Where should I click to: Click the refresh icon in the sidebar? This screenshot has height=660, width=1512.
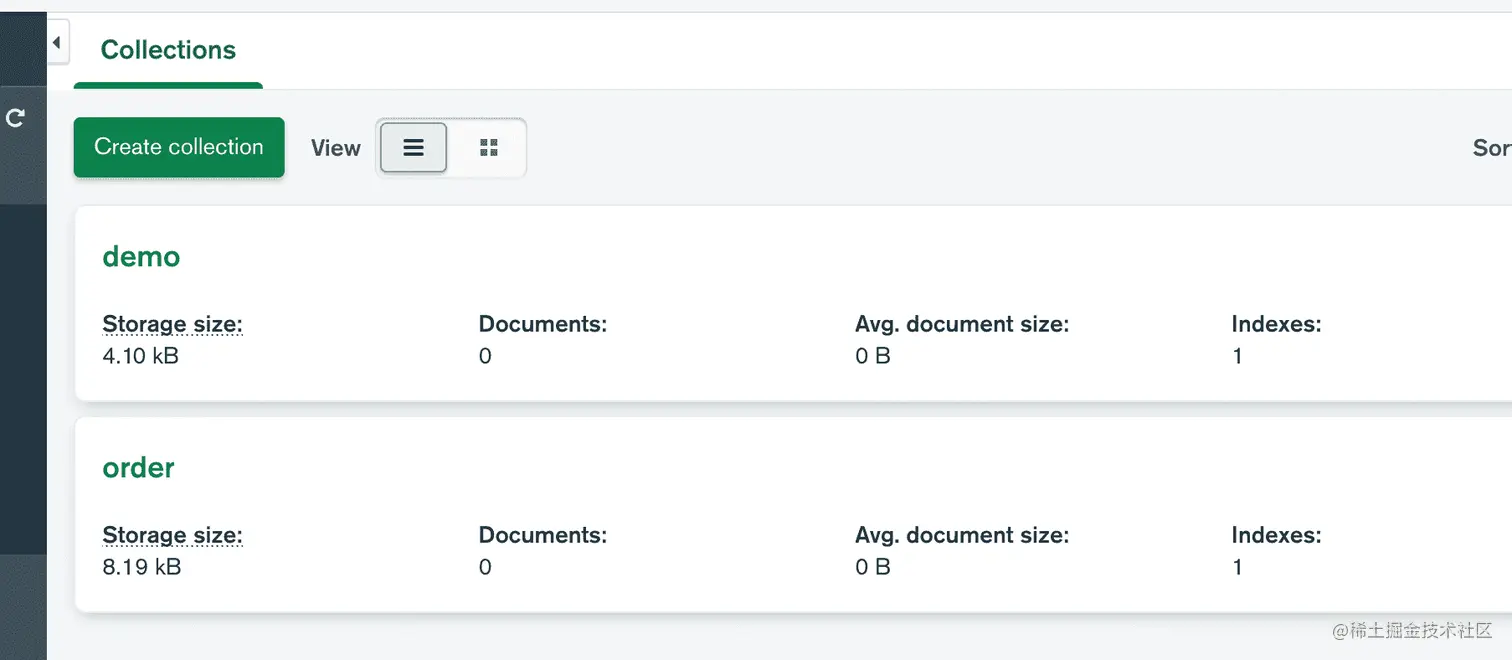click(15, 118)
